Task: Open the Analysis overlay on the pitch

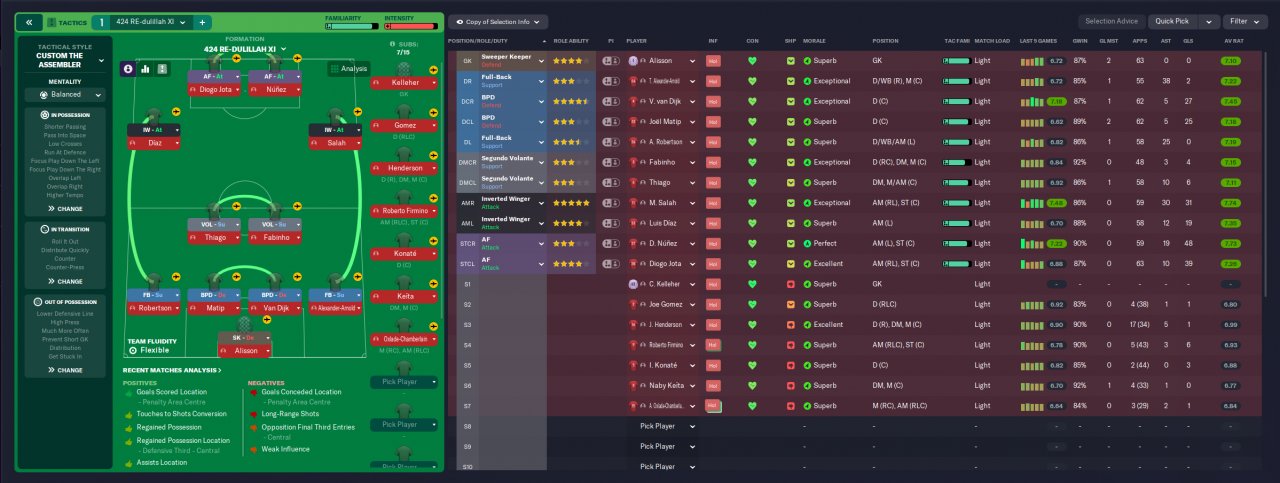Action: pyautogui.click(x=348, y=69)
